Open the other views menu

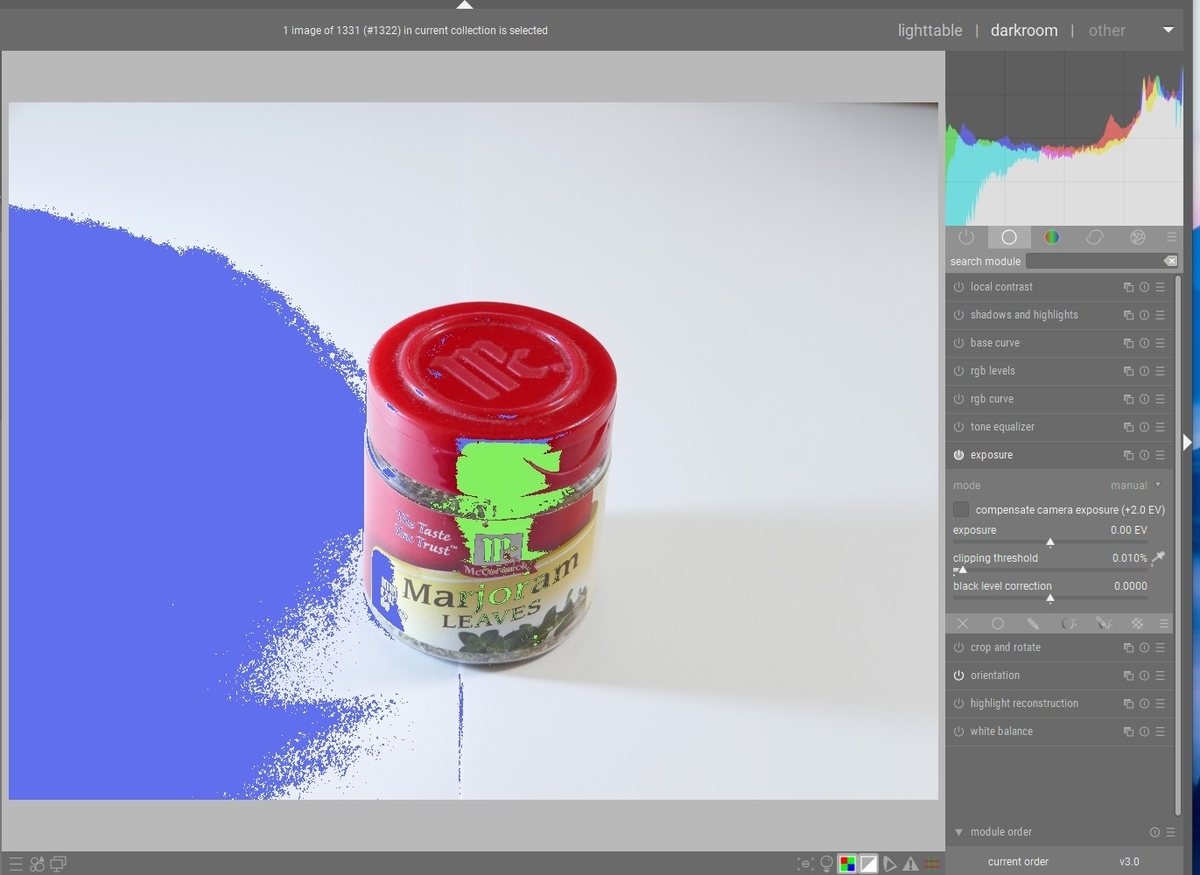[x=1107, y=30]
